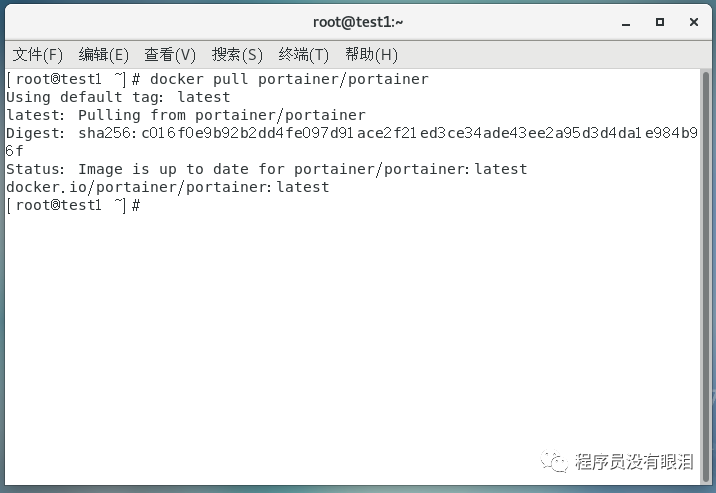Click the docker.io/portainer/portainer:latest output line
Viewport: 716px width, 493px height.
tap(168, 187)
